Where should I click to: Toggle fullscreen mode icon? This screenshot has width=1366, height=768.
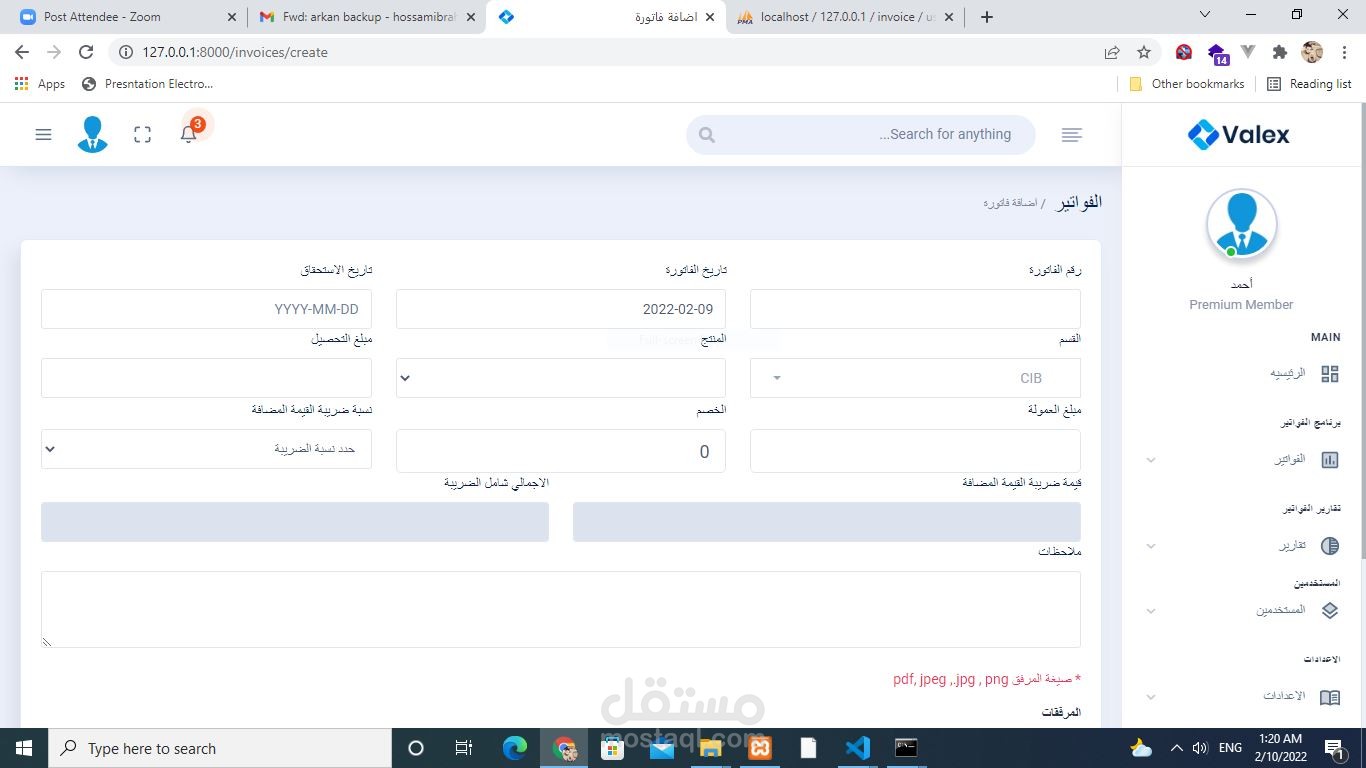pos(142,134)
